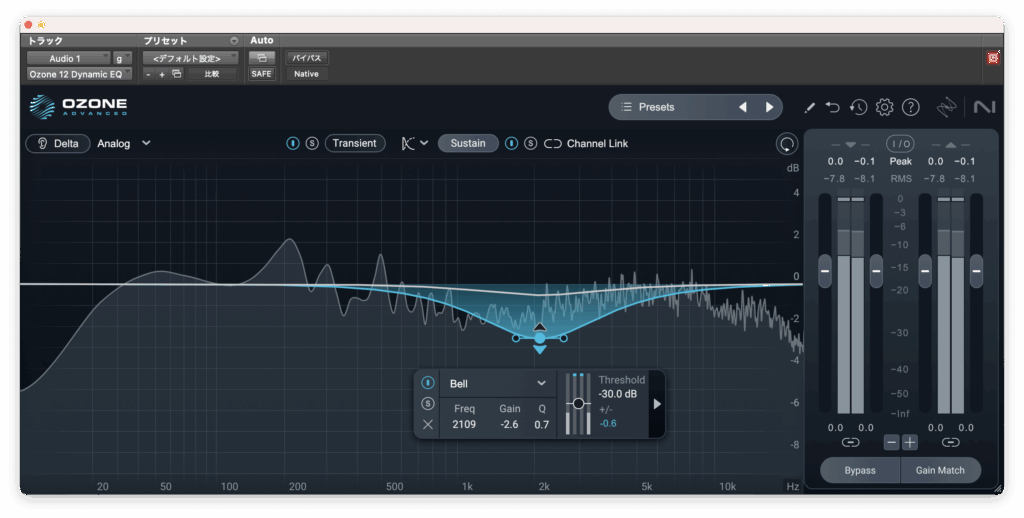Open the Analog mode dropdown
This screenshot has width=1024, height=518.
point(124,143)
